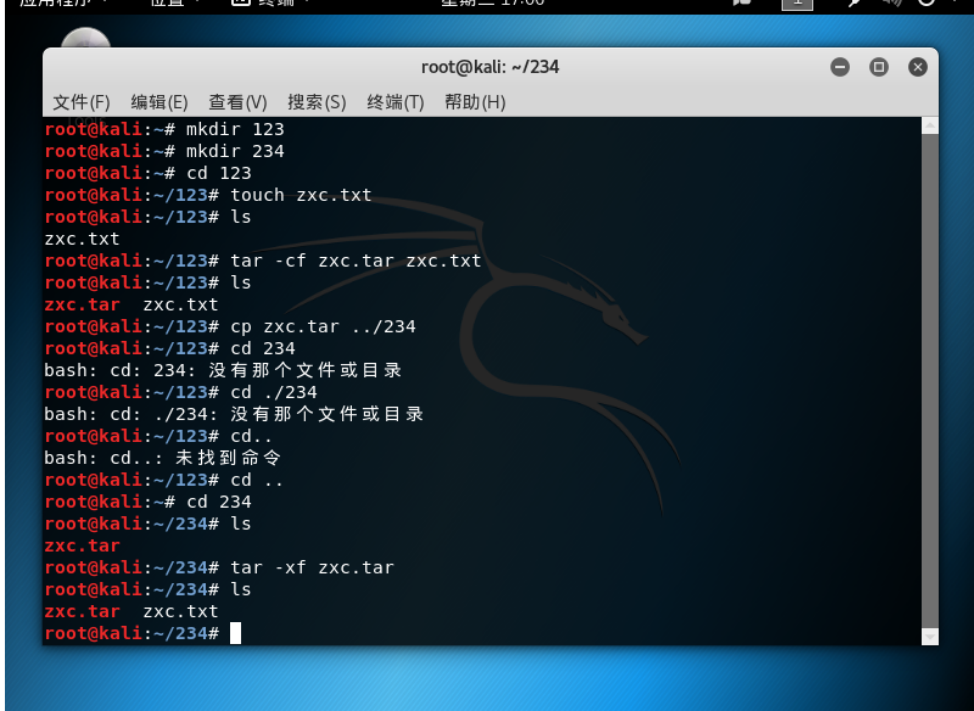Open the 查看(V) menu
974x711 pixels.
click(x=237, y=102)
